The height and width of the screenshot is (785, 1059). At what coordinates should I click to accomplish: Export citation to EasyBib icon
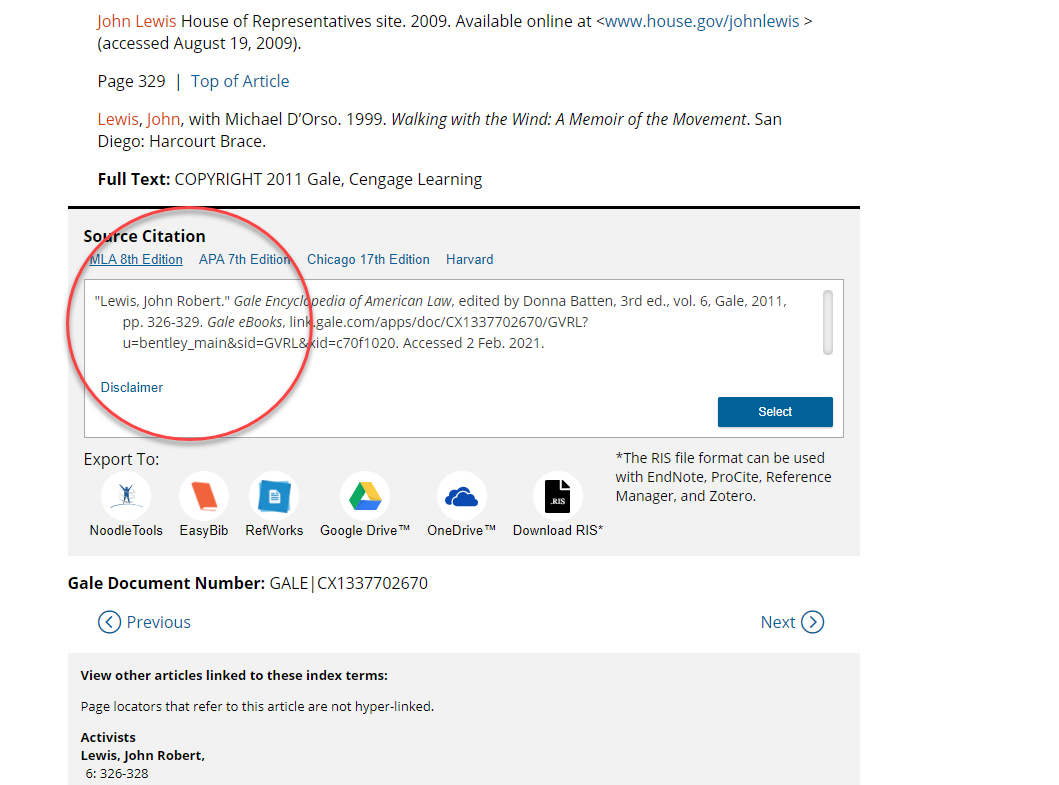pyautogui.click(x=203, y=496)
